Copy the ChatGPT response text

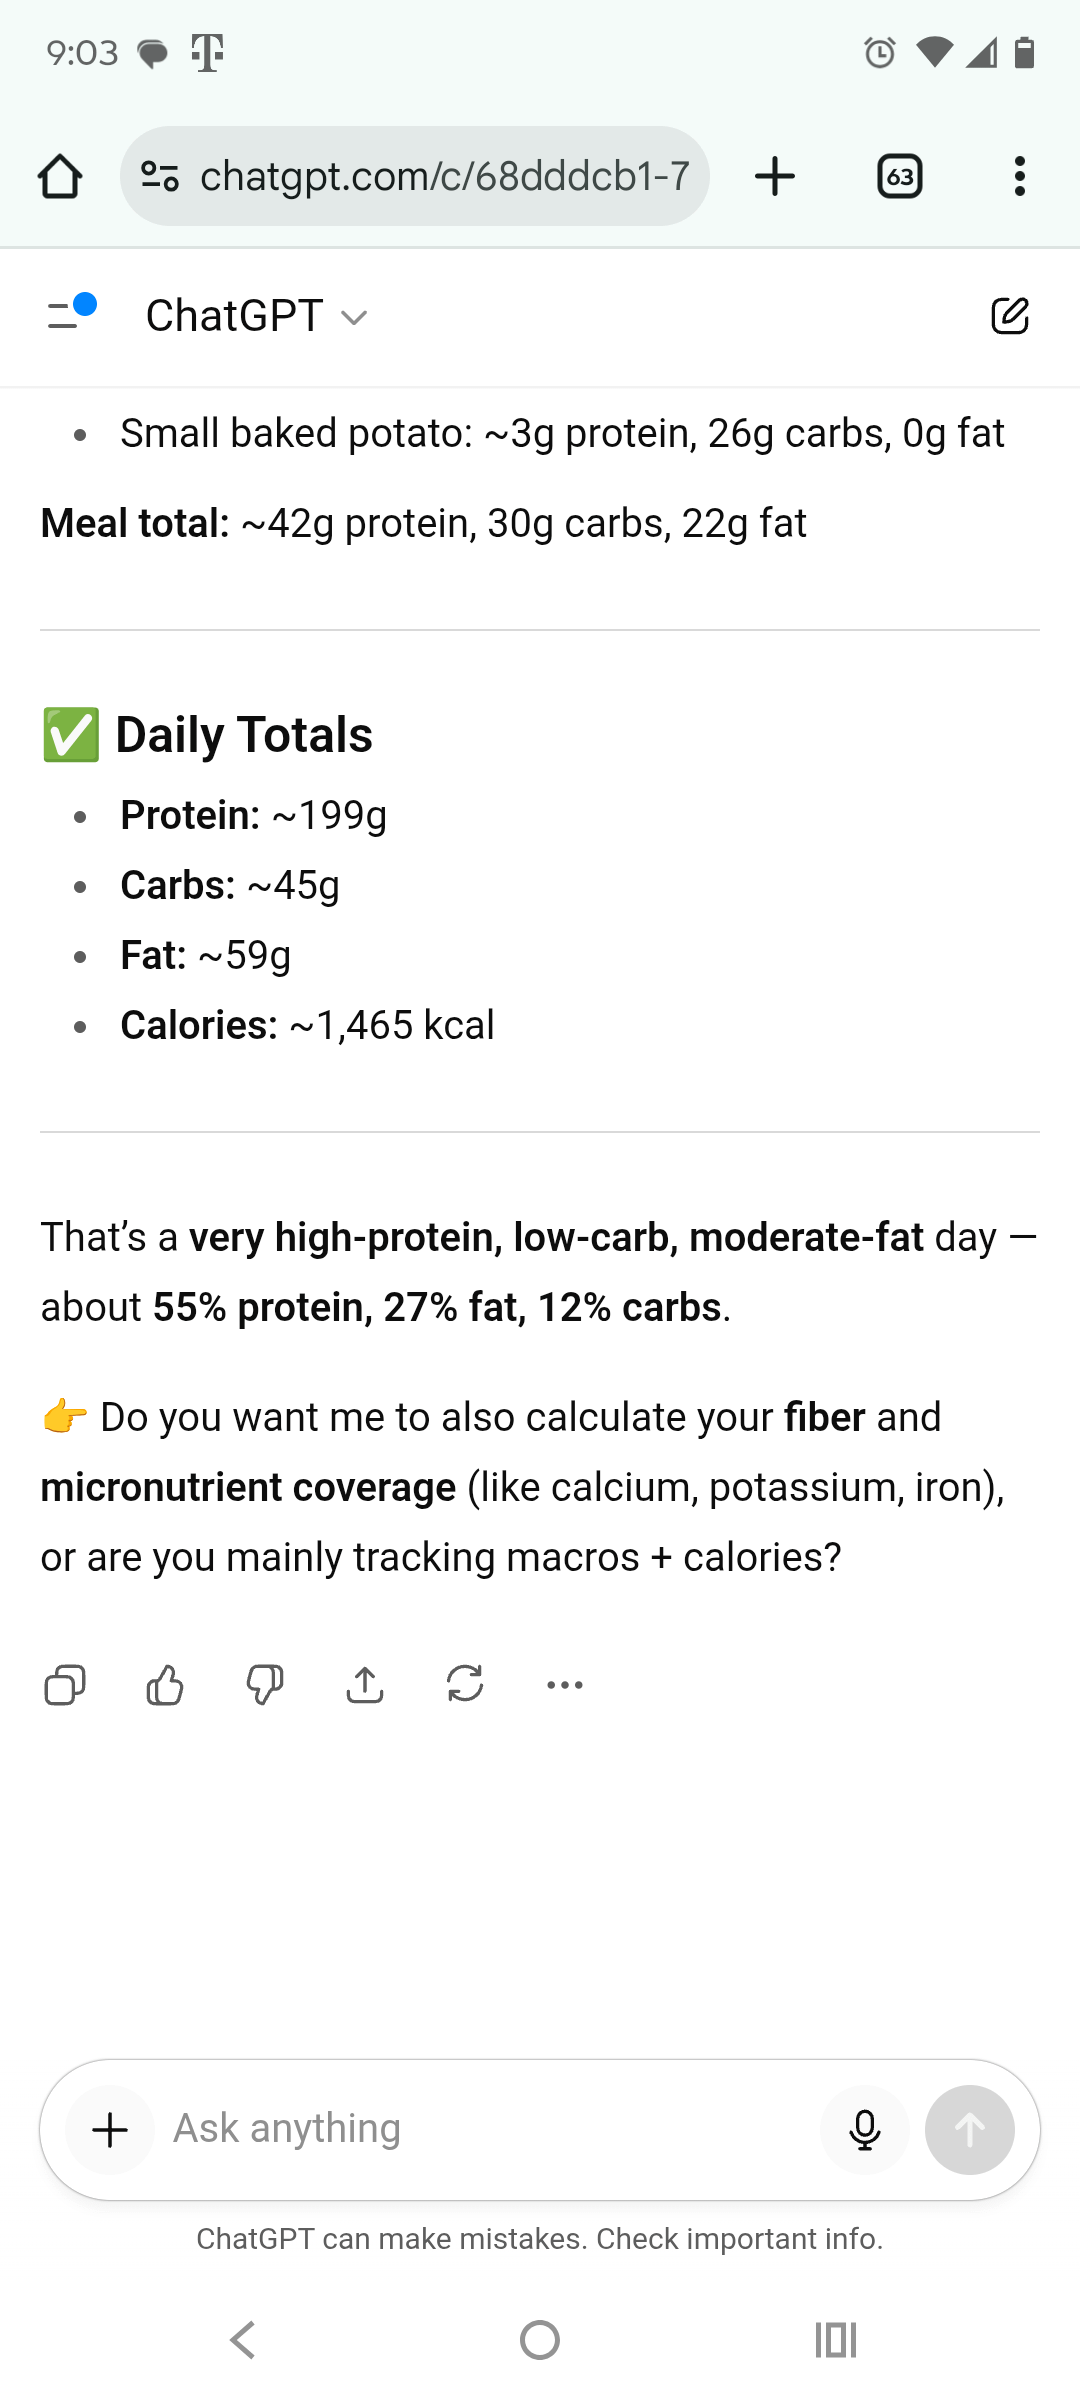(65, 1685)
